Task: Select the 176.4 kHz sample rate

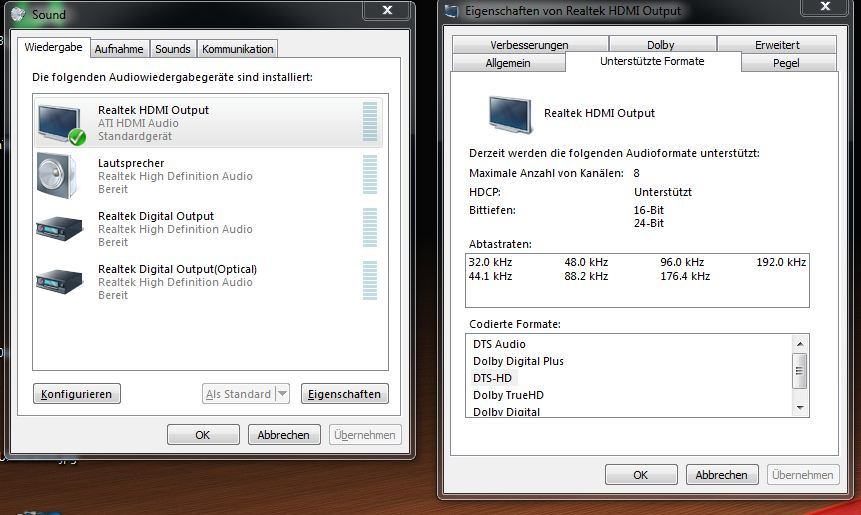Action: pos(685,276)
